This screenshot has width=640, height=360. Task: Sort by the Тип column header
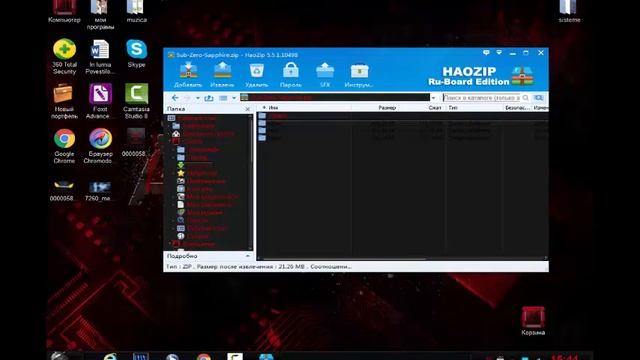453,108
